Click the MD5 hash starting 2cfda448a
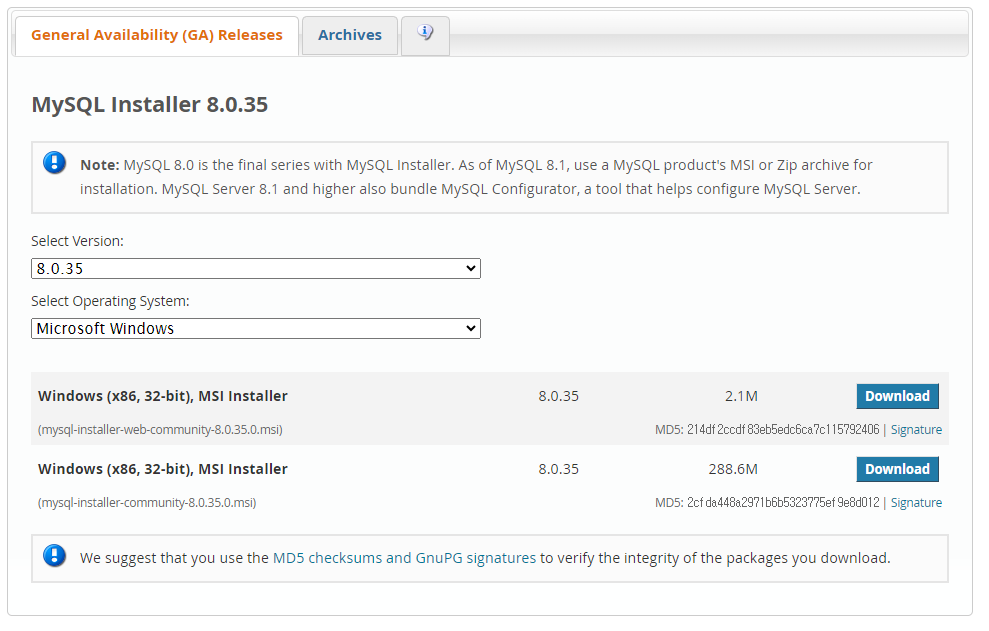This screenshot has height=631, width=989. click(x=783, y=503)
